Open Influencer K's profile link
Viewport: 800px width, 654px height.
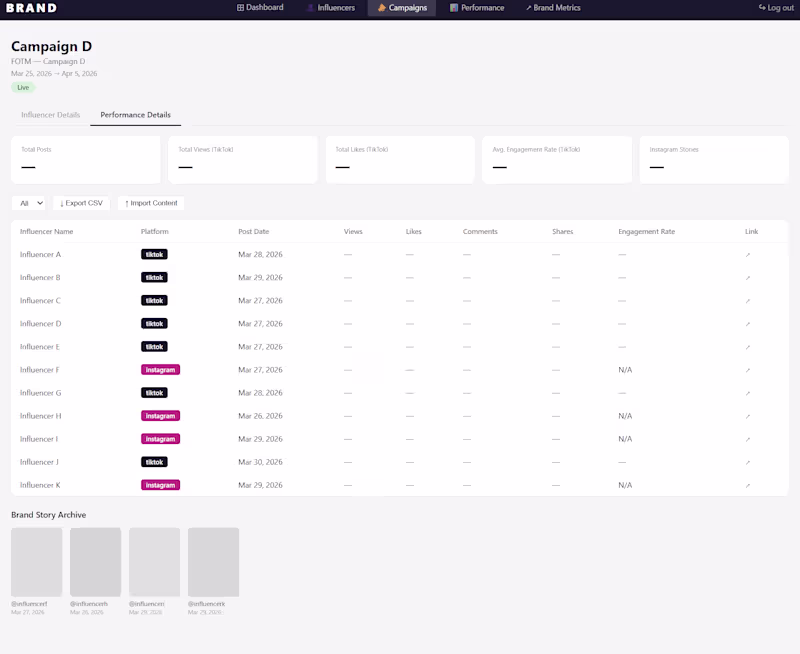(x=748, y=485)
